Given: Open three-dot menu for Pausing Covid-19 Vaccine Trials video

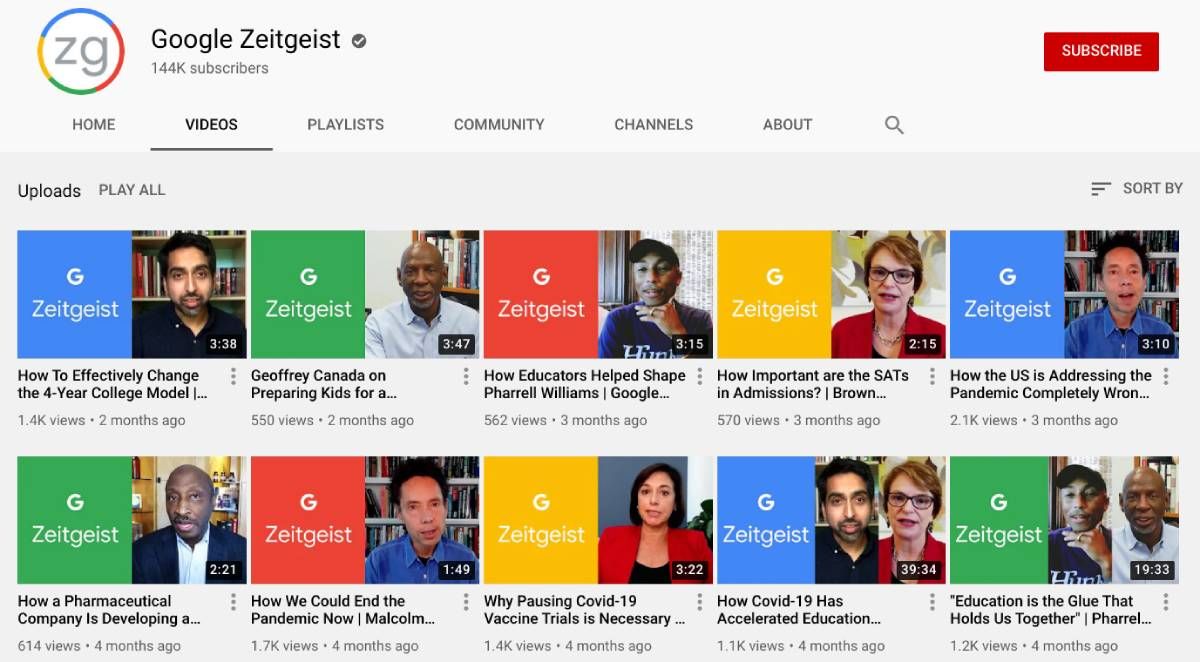Looking at the screenshot, I should 699,602.
